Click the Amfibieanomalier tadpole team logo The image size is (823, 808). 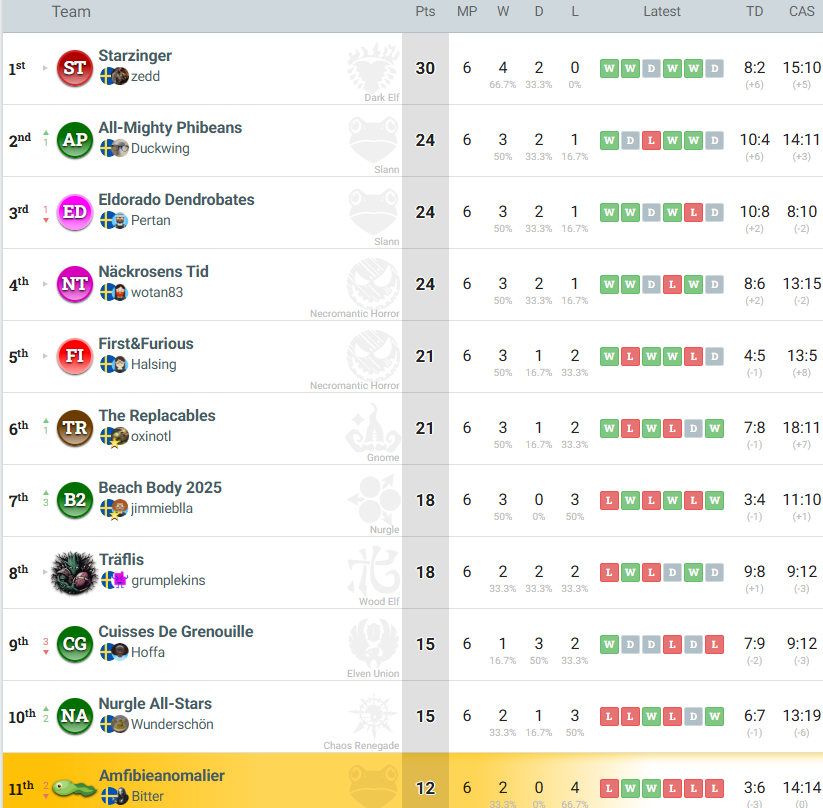pyautogui.click(x=74, y=789)
